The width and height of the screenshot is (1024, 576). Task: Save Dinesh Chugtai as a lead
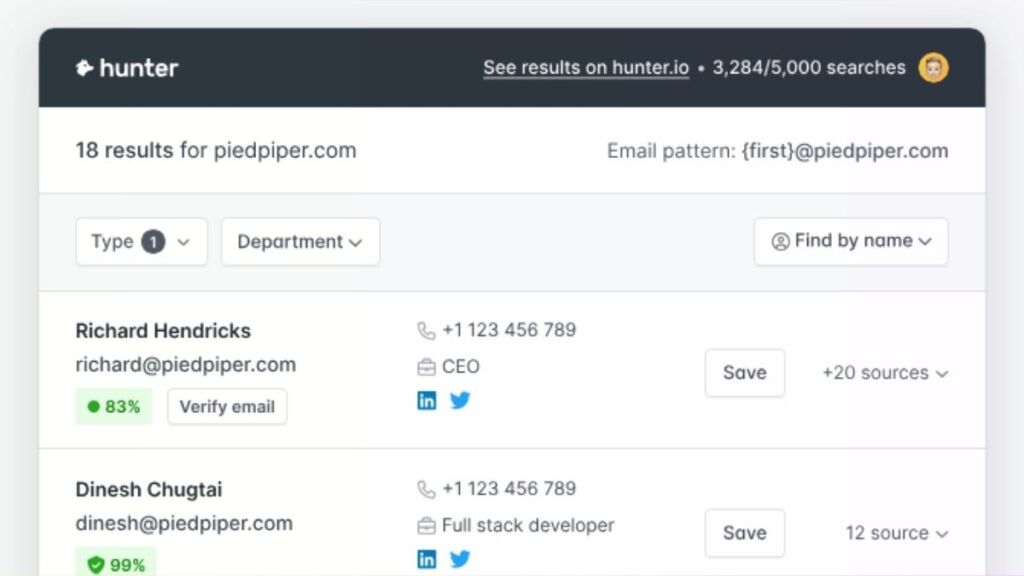click(x=744, y=533)
